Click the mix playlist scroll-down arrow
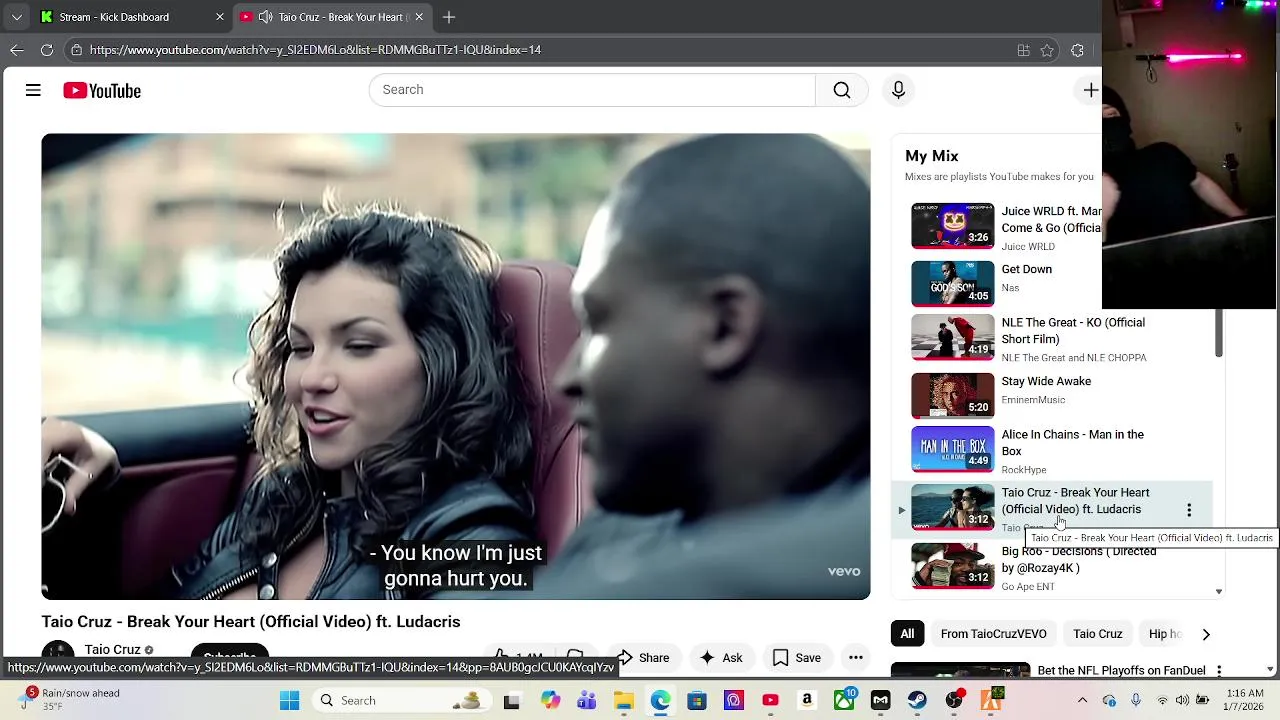Image resolution: width=1280 pixels, height=720 pixels. tap(1218, 591)
